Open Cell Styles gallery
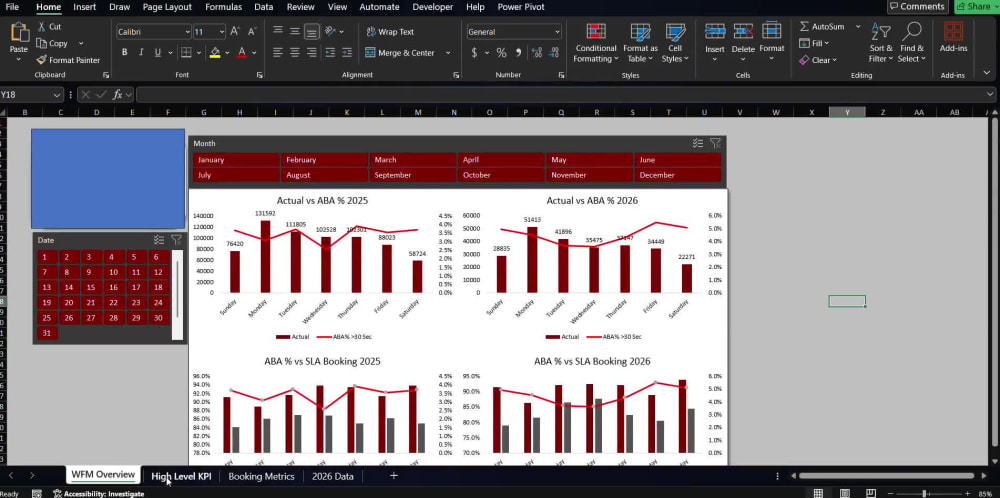 [x=675, y=43]
